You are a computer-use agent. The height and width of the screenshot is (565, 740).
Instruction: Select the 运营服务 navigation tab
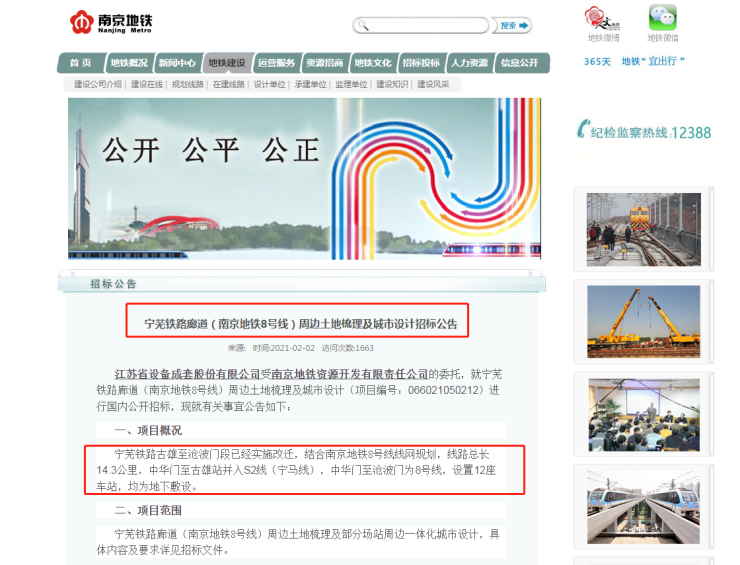(x=276, y=63)
